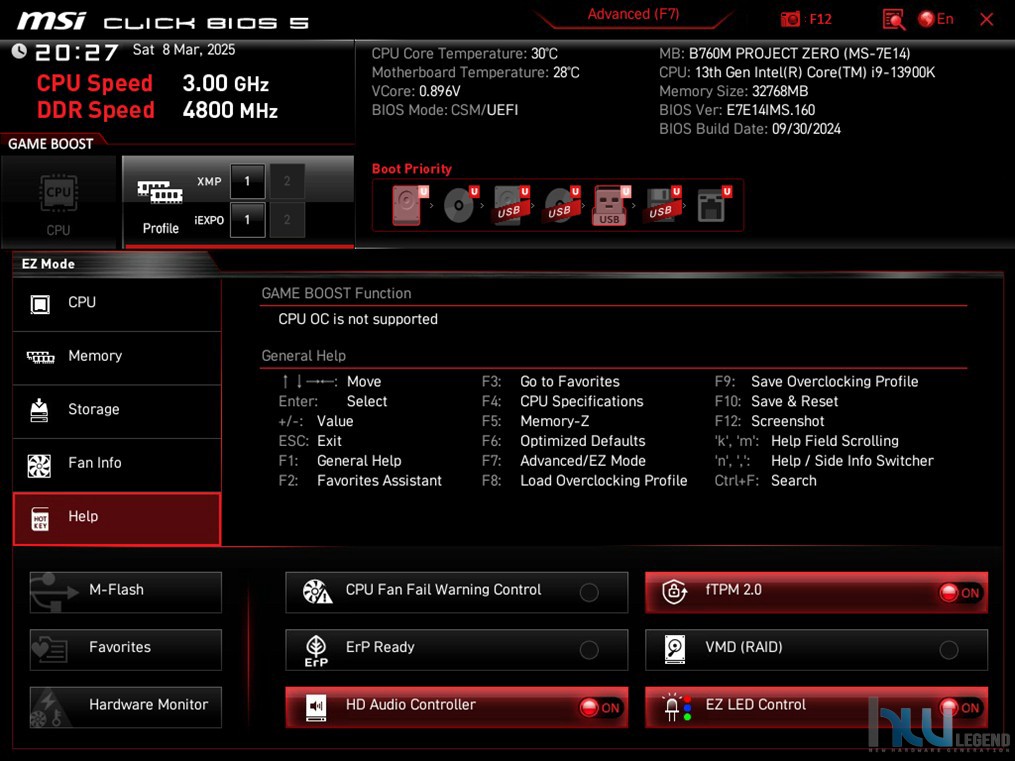Image resolution: width=1015 pixels, height=761 pixels.
Task: Click the time display 20:27
Action: 76,52
